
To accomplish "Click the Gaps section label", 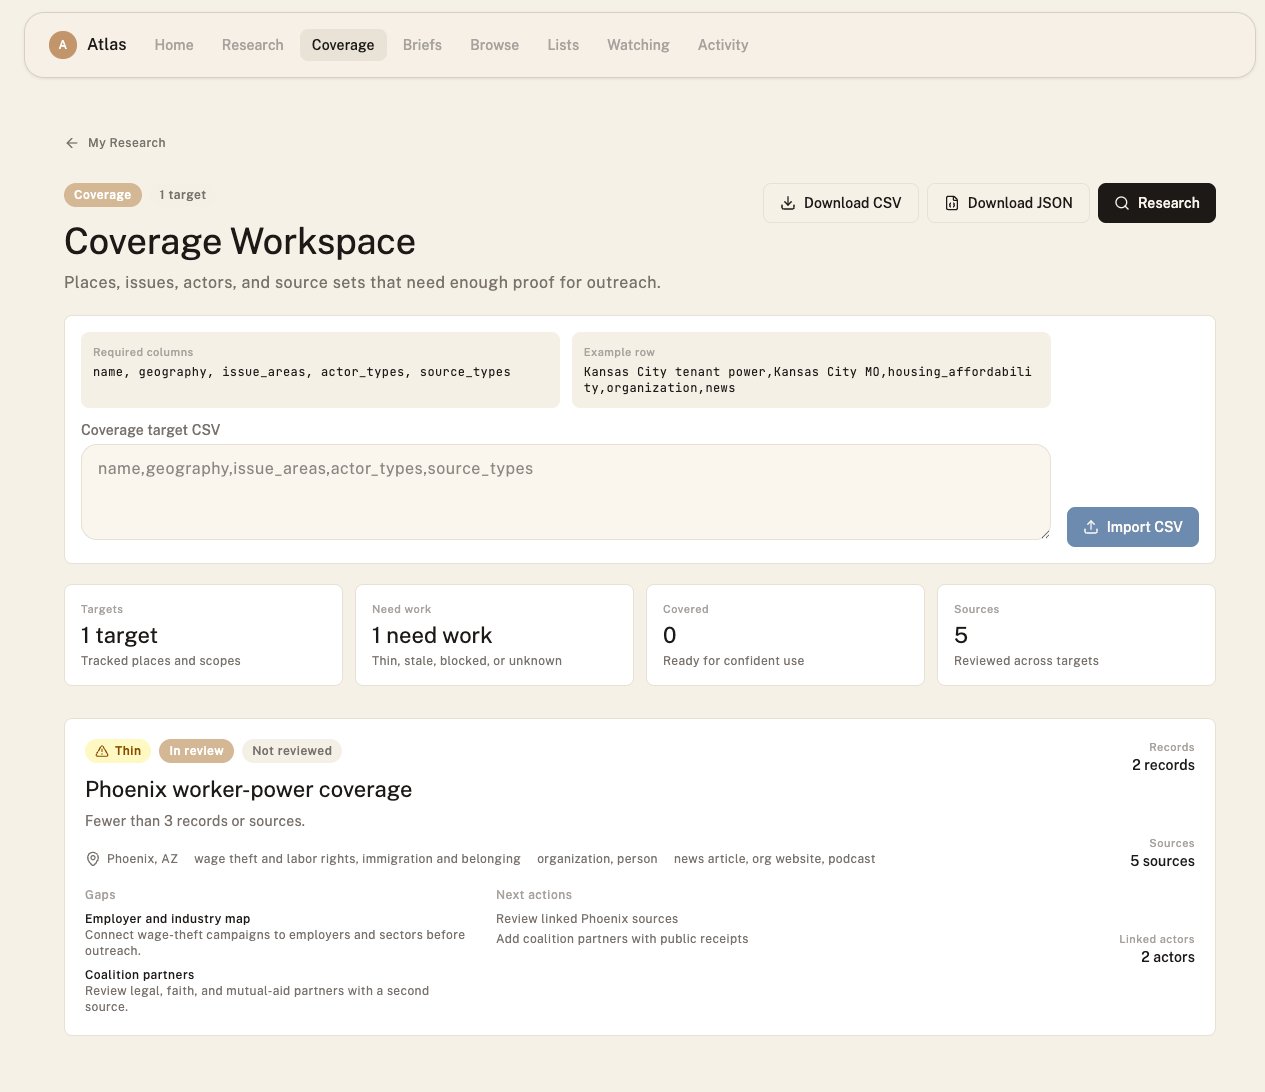I will 100,895.
